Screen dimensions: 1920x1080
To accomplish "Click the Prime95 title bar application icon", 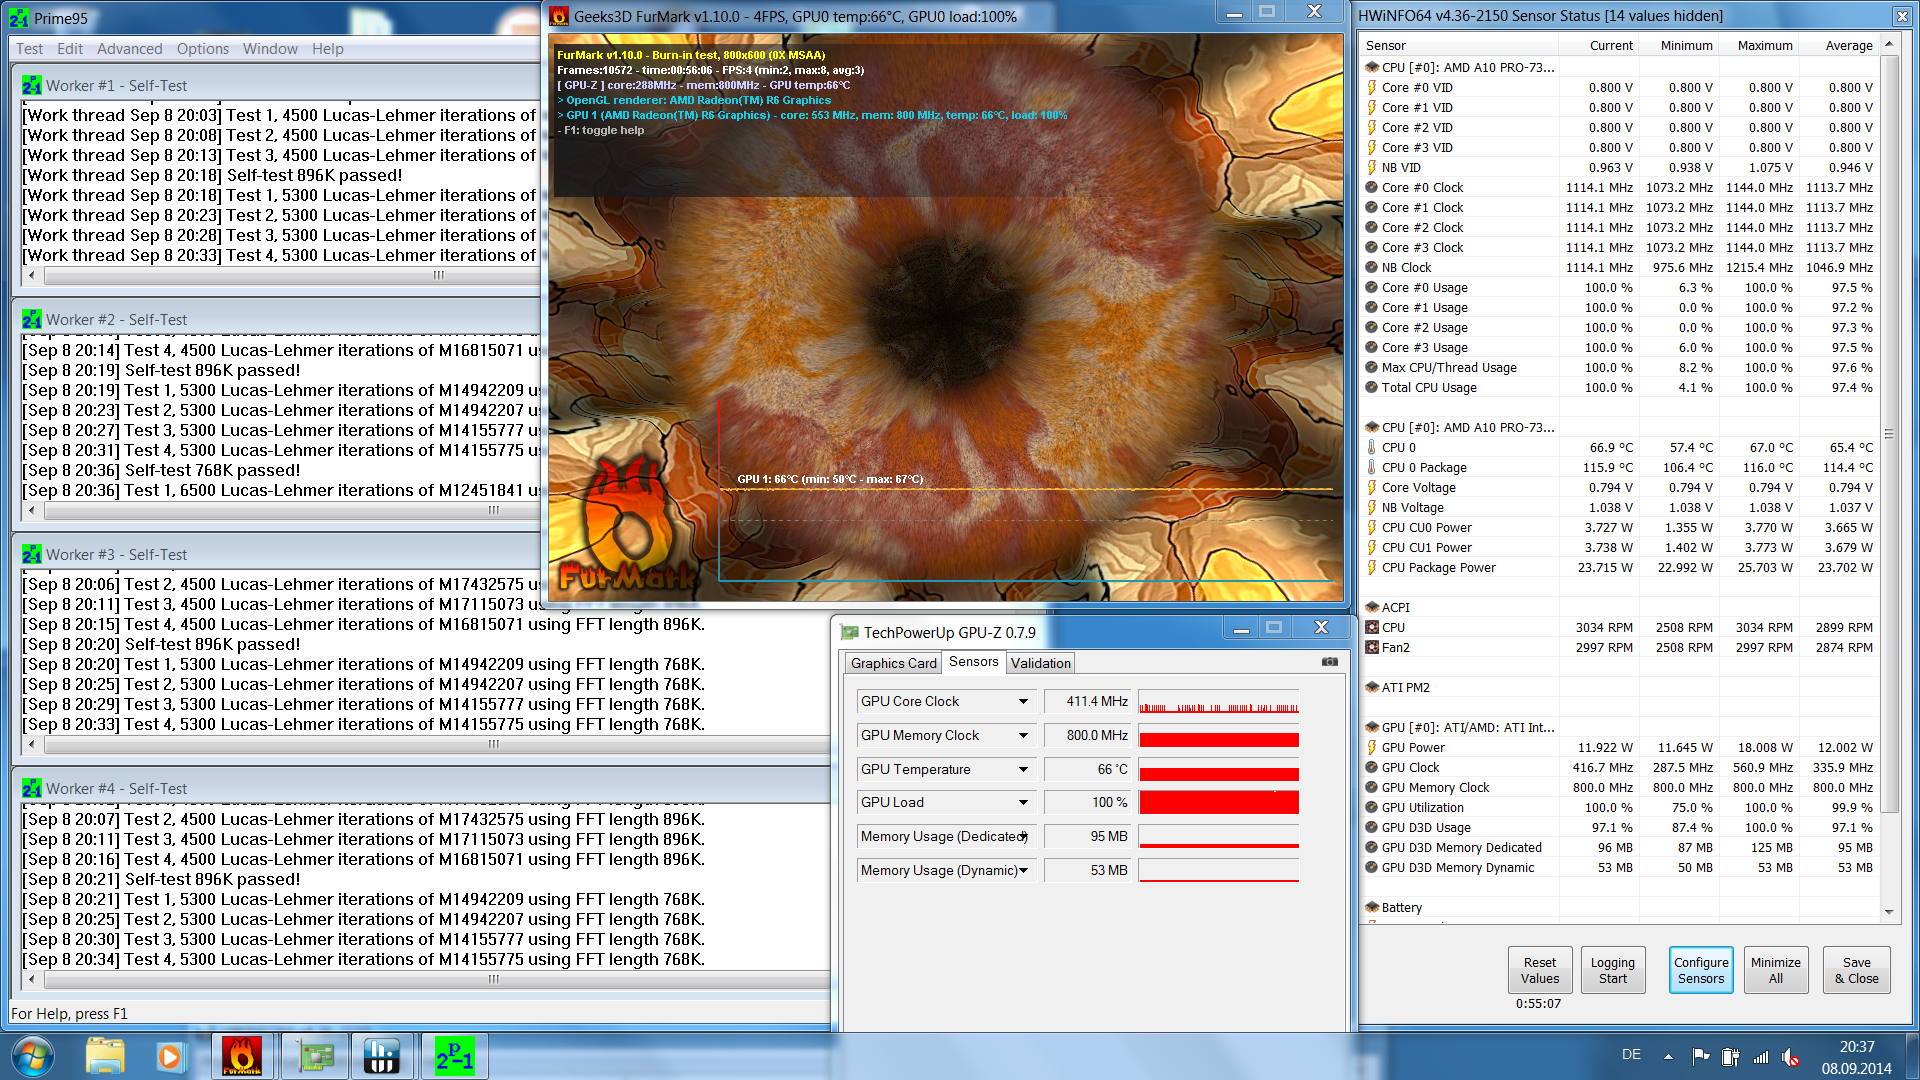I will [19, 18].
